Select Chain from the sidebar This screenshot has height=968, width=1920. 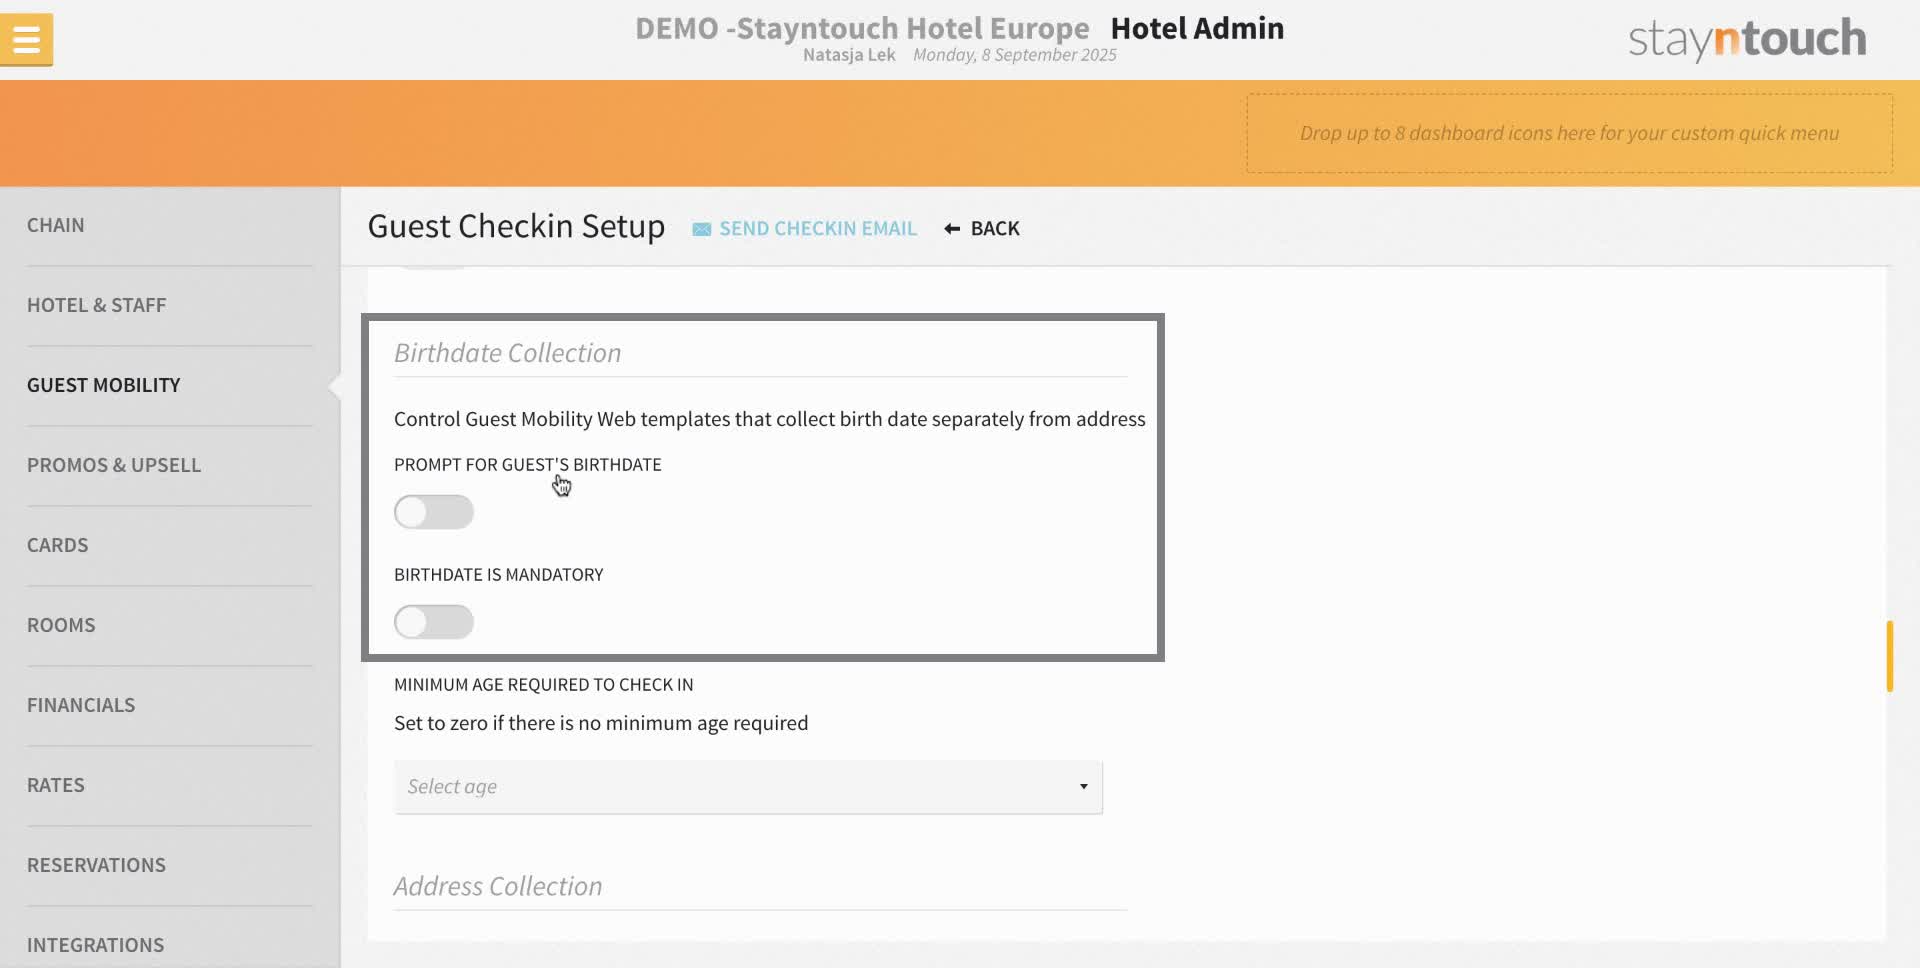tap(56, 225)
